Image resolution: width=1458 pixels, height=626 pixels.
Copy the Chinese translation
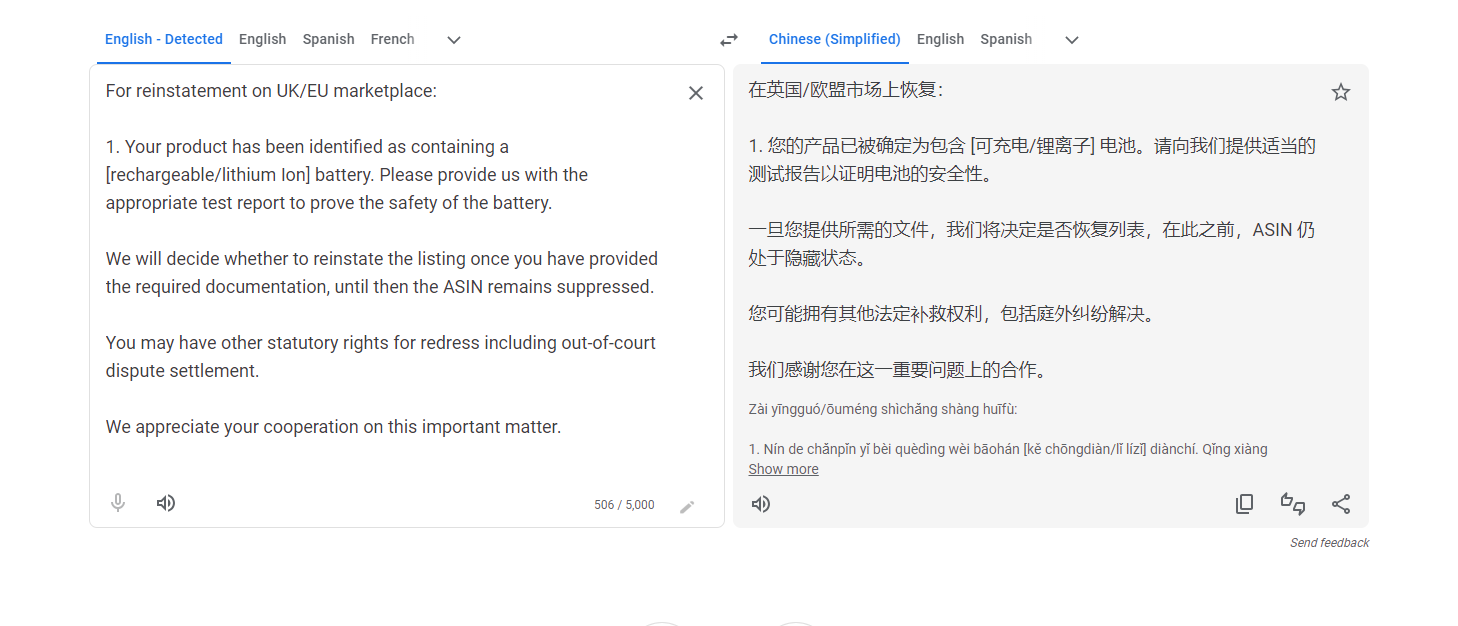click(1244, 504)
